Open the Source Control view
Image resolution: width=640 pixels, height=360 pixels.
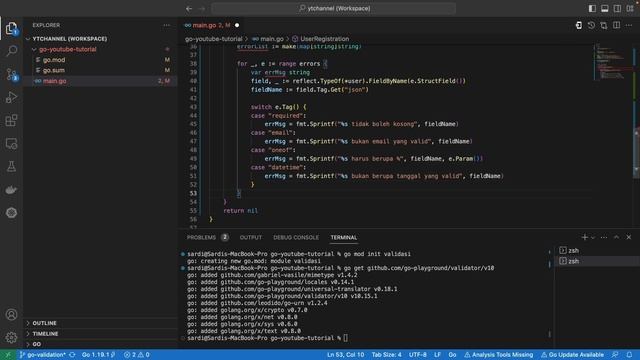(x=11, y=74)
